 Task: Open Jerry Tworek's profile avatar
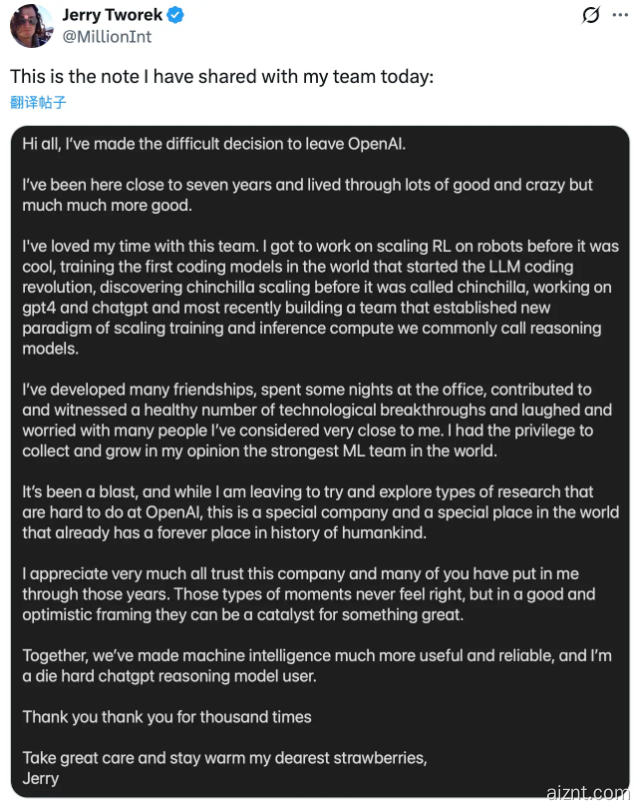tap(31, 25)
